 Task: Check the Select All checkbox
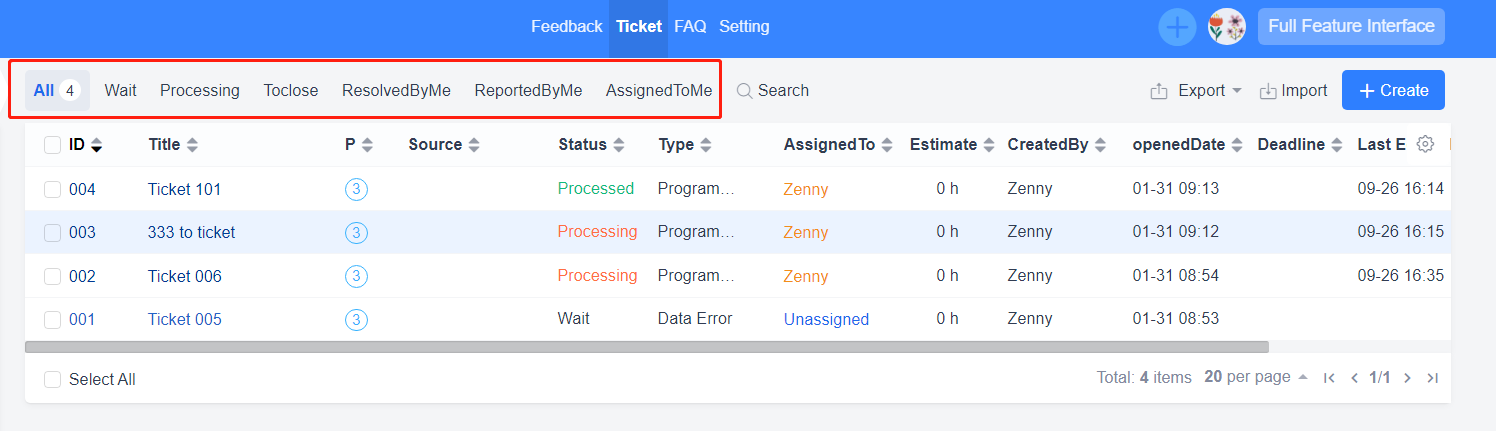[x=53, y=380]
